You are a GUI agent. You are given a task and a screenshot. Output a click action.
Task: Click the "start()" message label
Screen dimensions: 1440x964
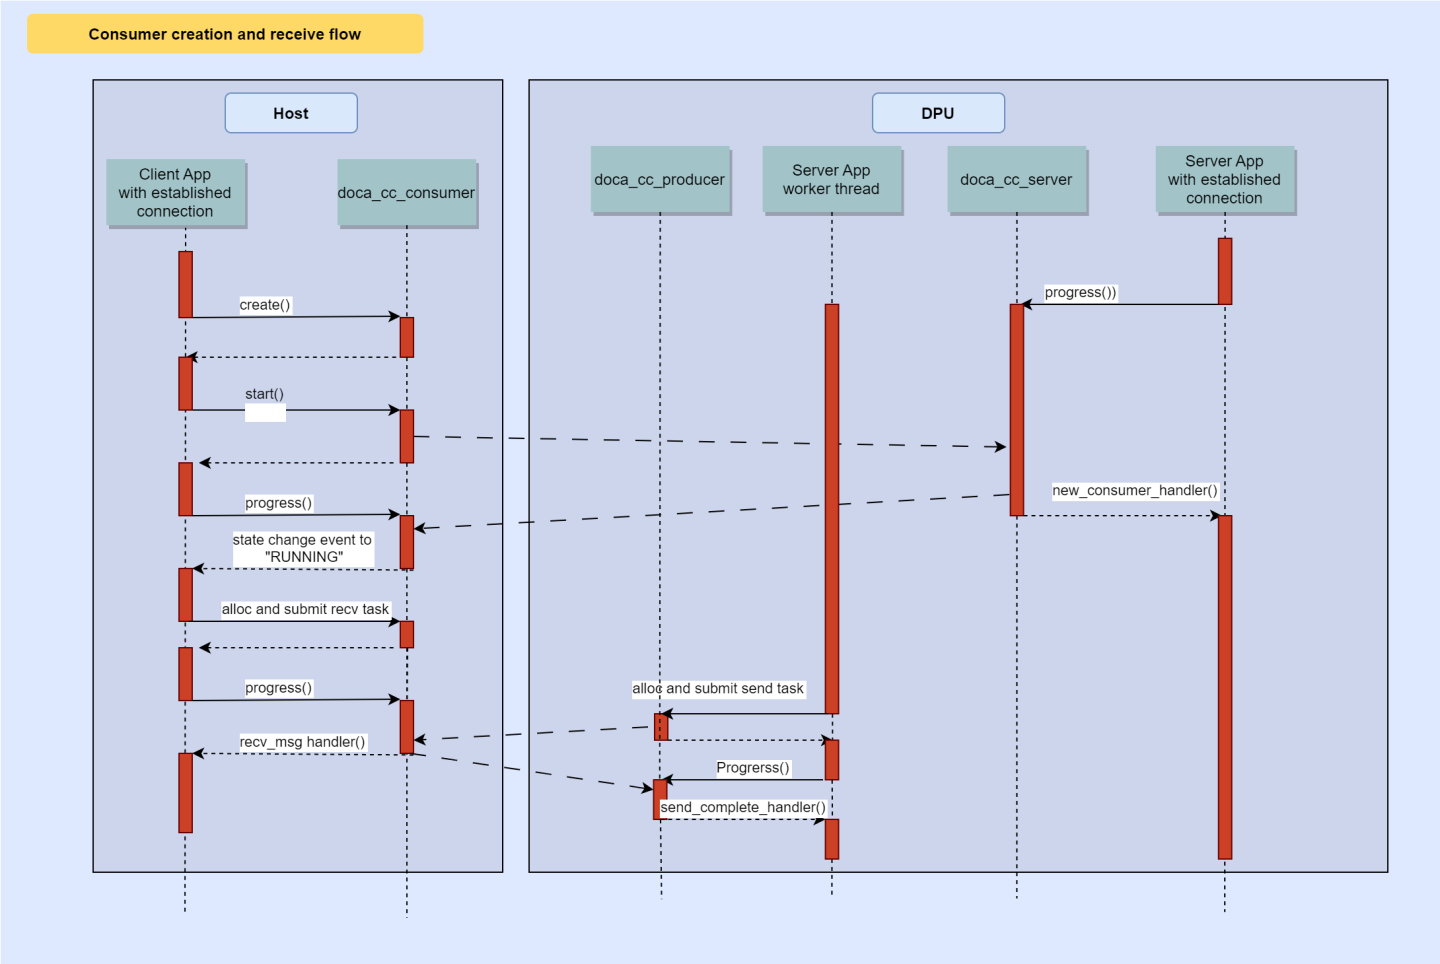(x=262, y=394)
